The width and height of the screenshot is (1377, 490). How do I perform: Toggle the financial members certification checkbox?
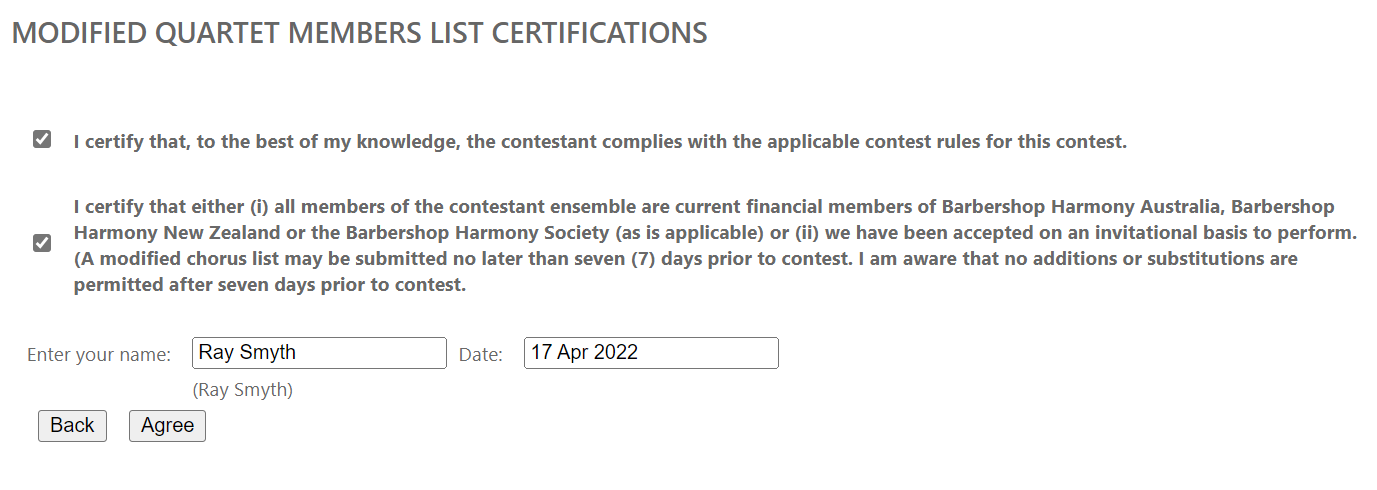point(42,243)
